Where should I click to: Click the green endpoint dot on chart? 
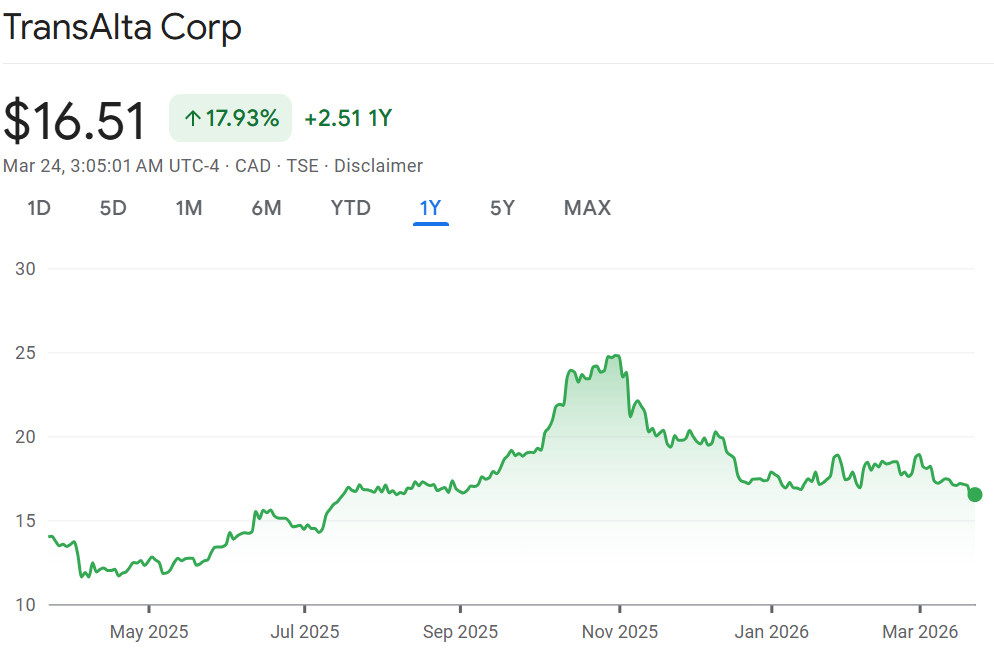(x=975, y=494)
